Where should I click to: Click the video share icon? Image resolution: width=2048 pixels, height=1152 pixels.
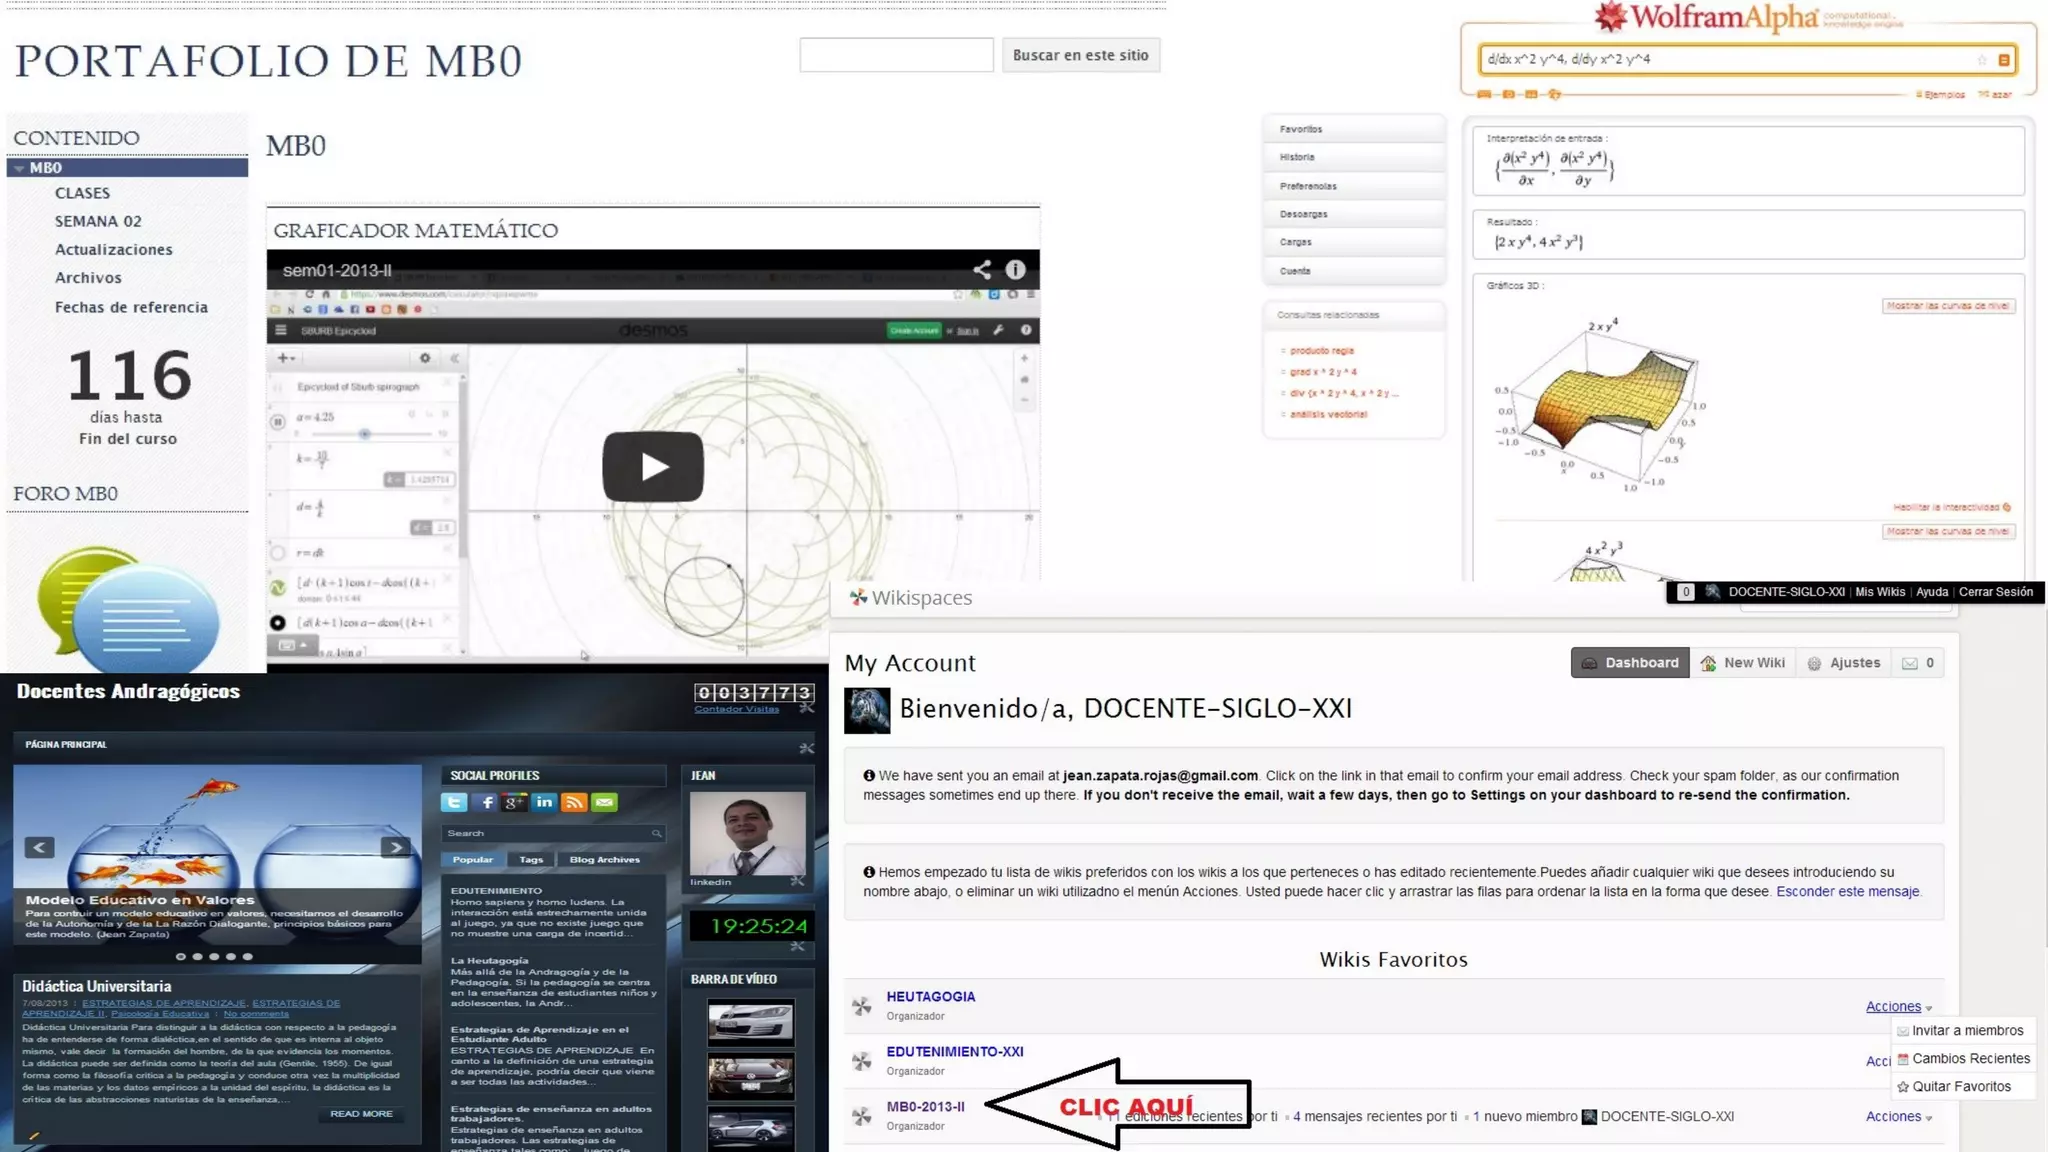click(x=982, y=269)
